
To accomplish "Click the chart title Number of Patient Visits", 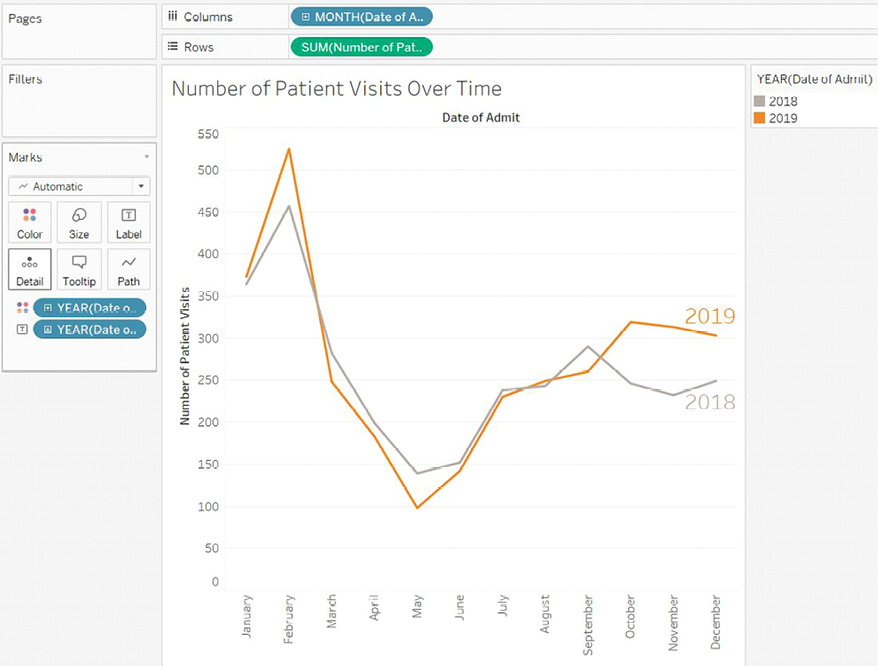I will [336, 89].
